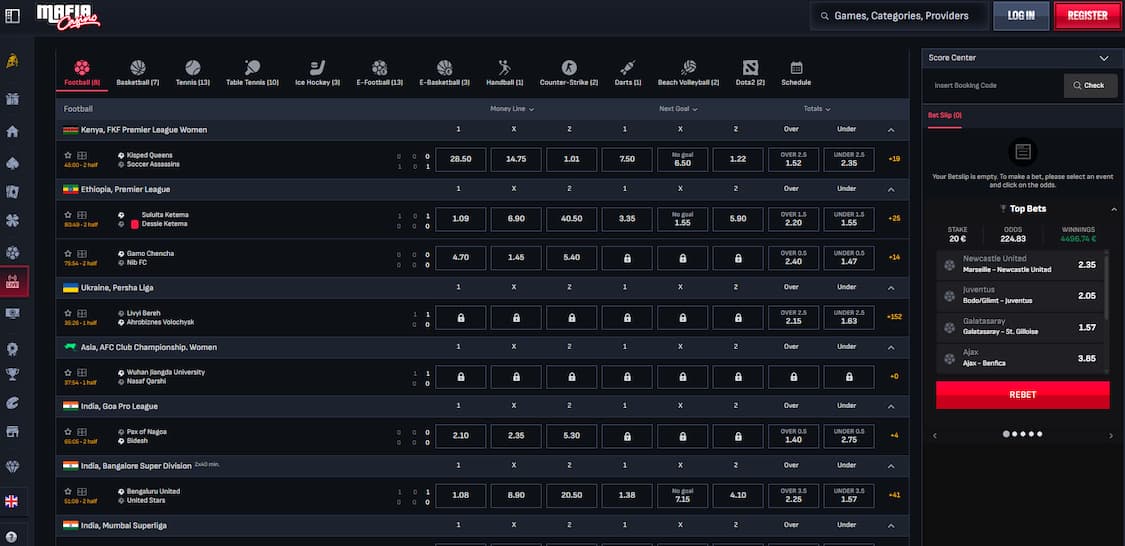Focus the Games, Categories, Providers search field
Image resolution: width=1125 pixels, height=546 pixels.
(x=898, y=16)
